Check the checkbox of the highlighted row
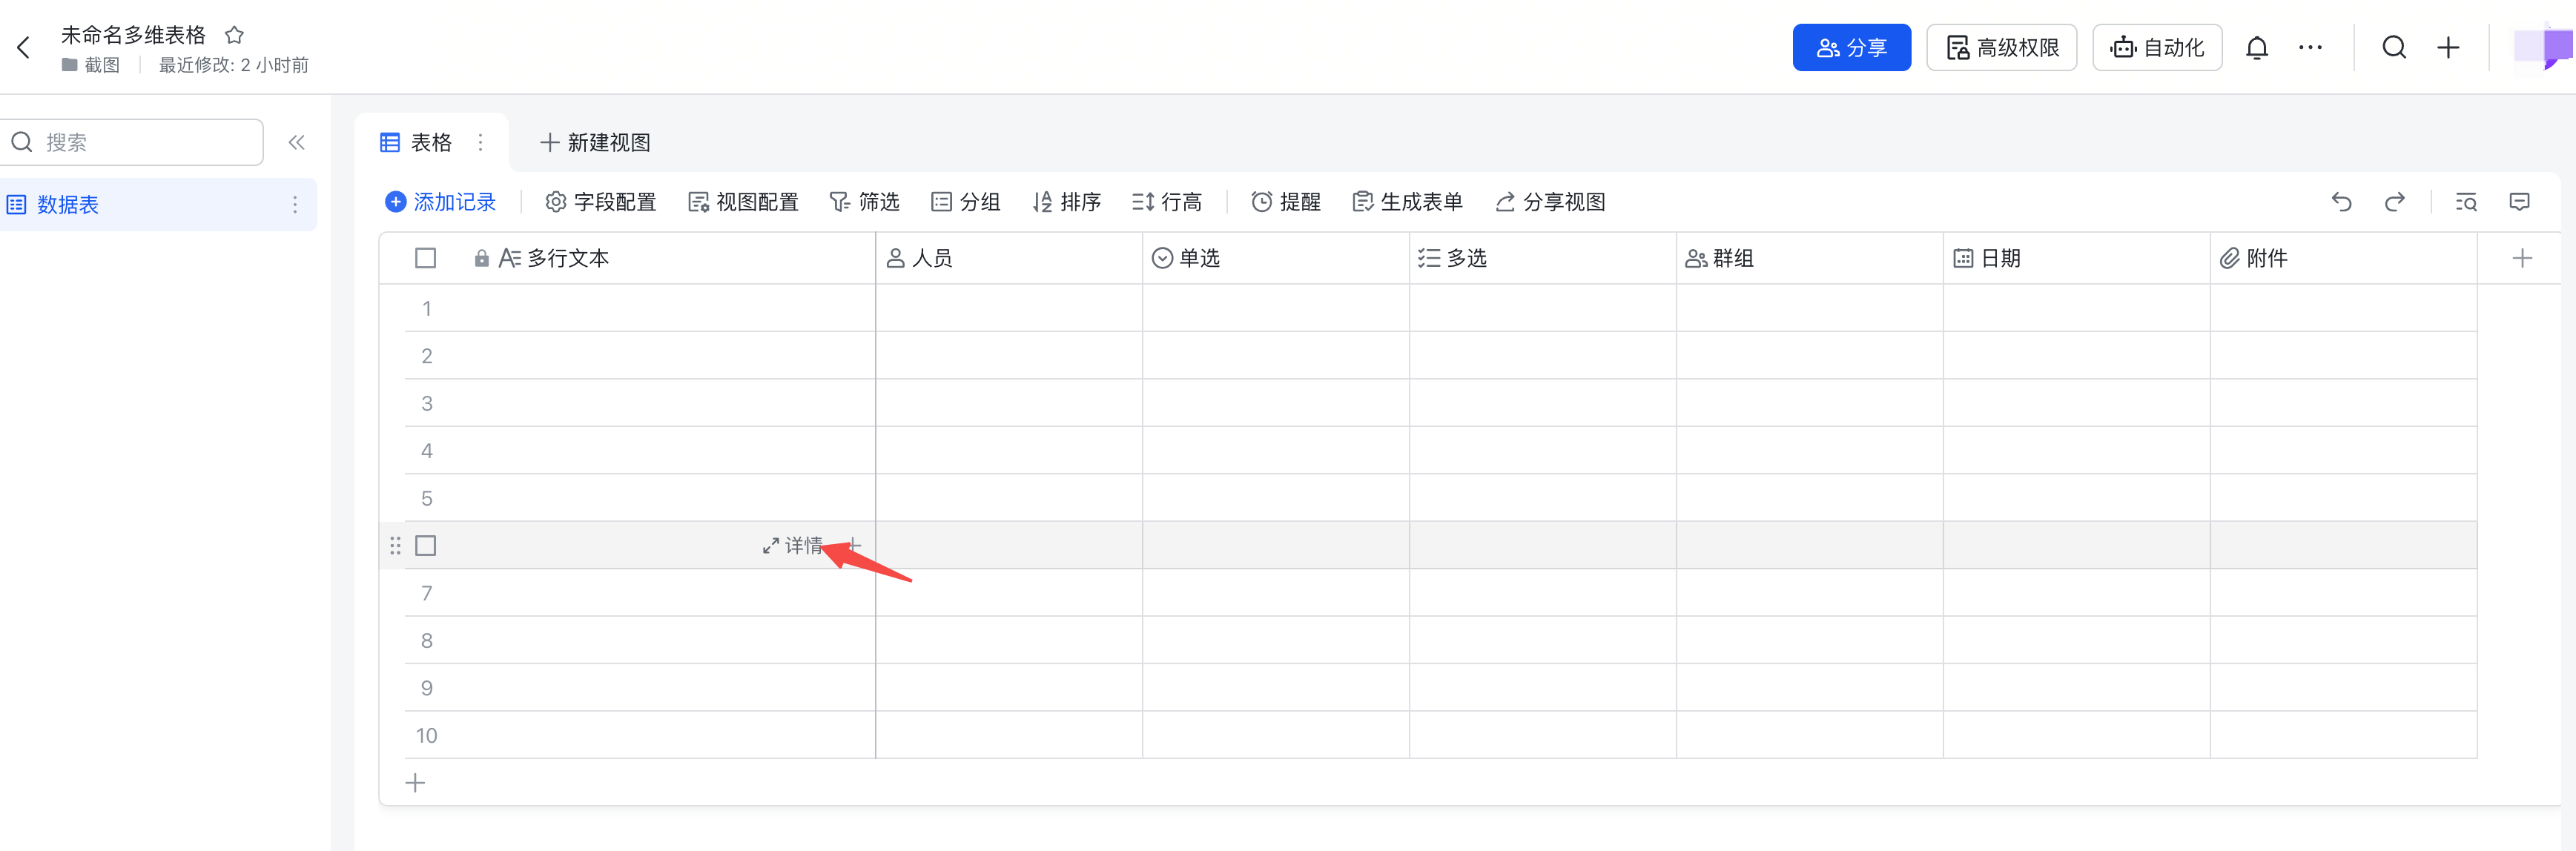Image resolution: width=2576 pixels, height=851 pixels. pos(425,545)
